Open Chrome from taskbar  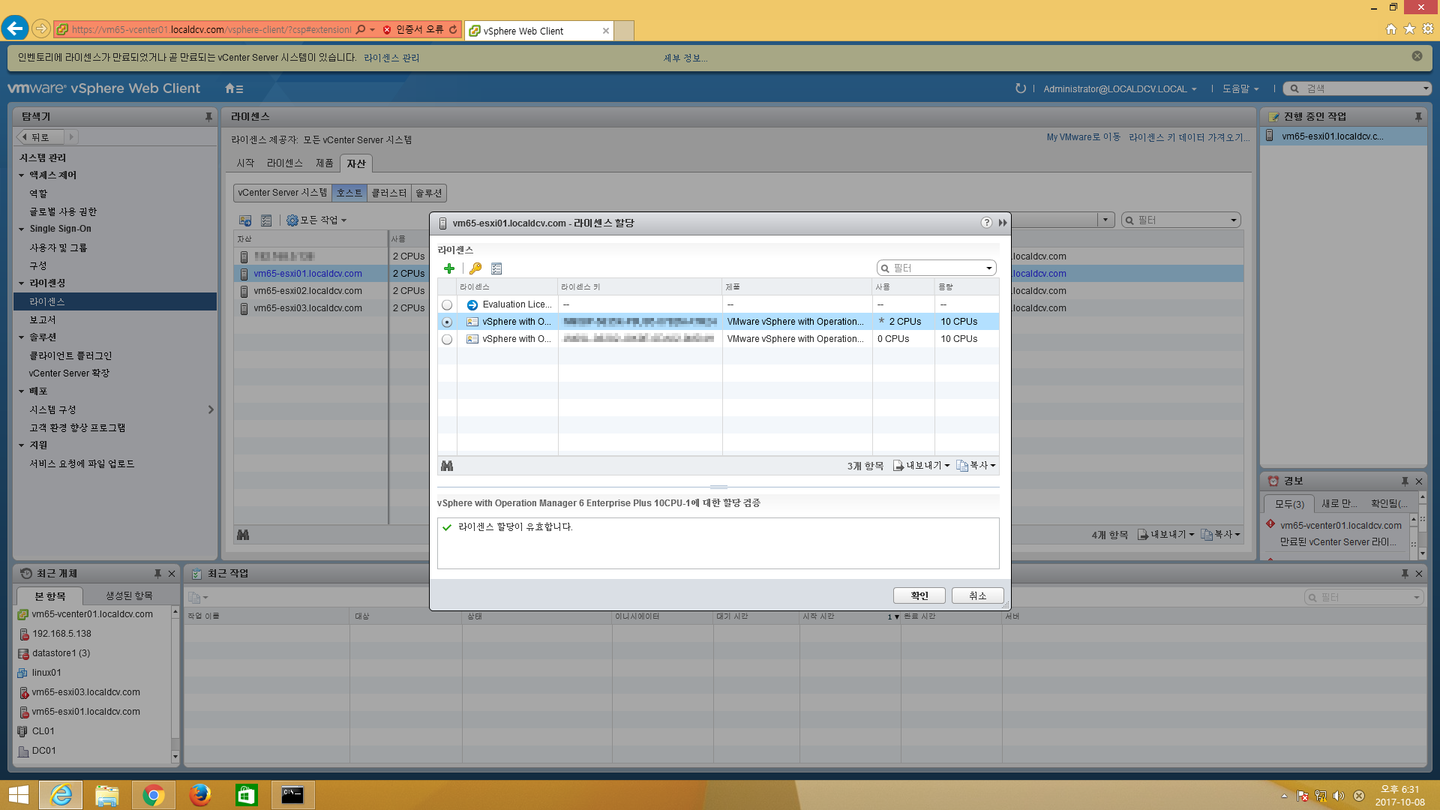point(153,794)
